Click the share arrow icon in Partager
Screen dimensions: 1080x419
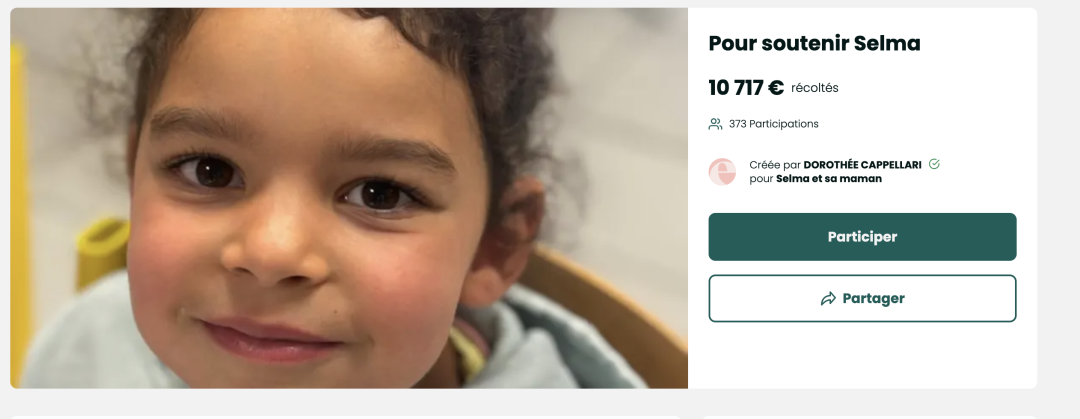click(x=828, y=298)
